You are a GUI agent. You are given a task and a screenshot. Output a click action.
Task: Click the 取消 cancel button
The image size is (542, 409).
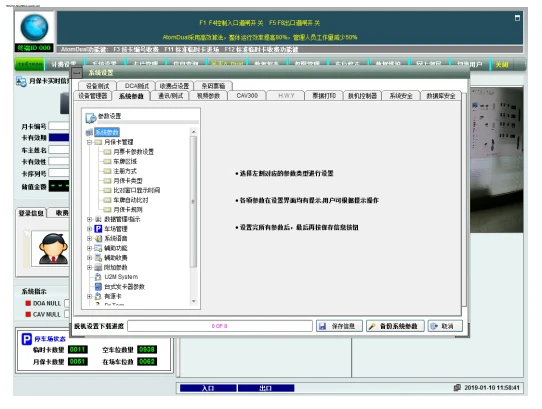445,326
